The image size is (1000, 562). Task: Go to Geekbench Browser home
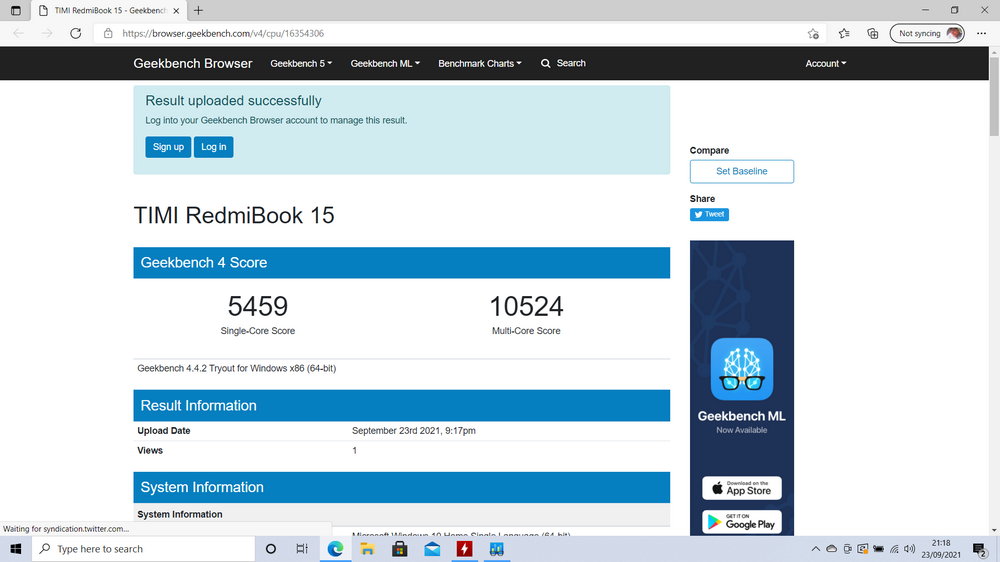click(193, 63)
